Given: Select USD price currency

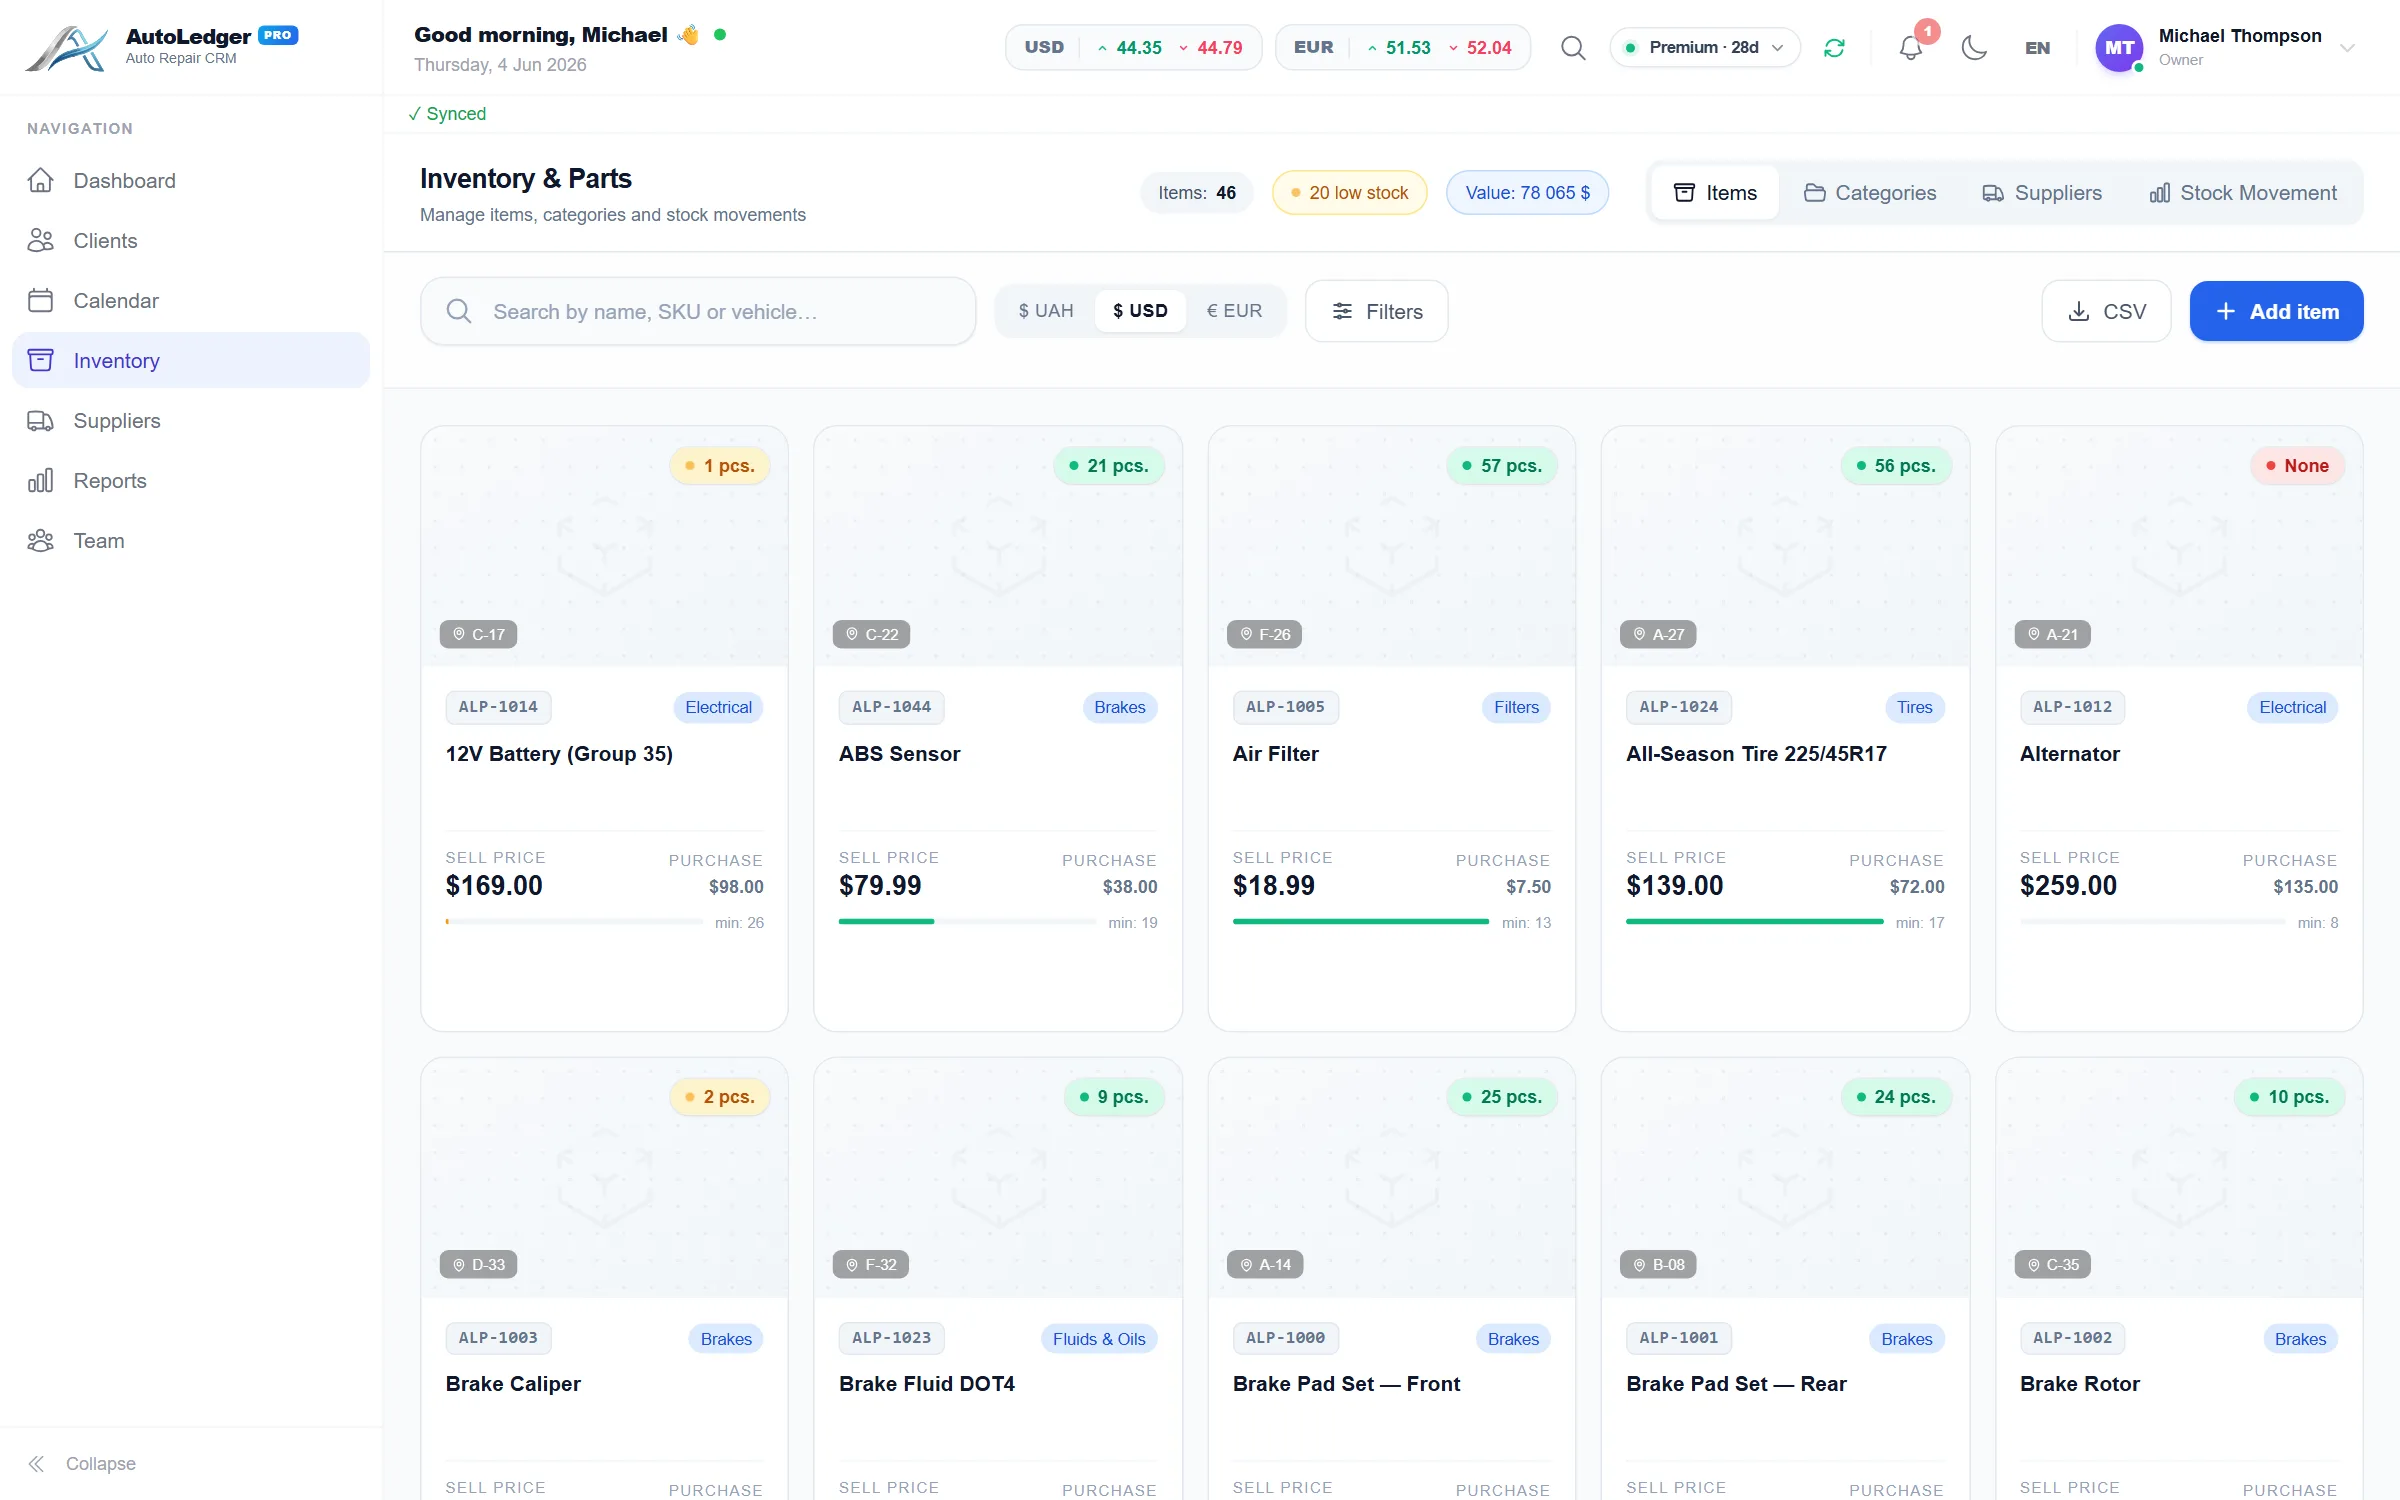Looking at the screenshot, I should click(x=1140, y=311).
